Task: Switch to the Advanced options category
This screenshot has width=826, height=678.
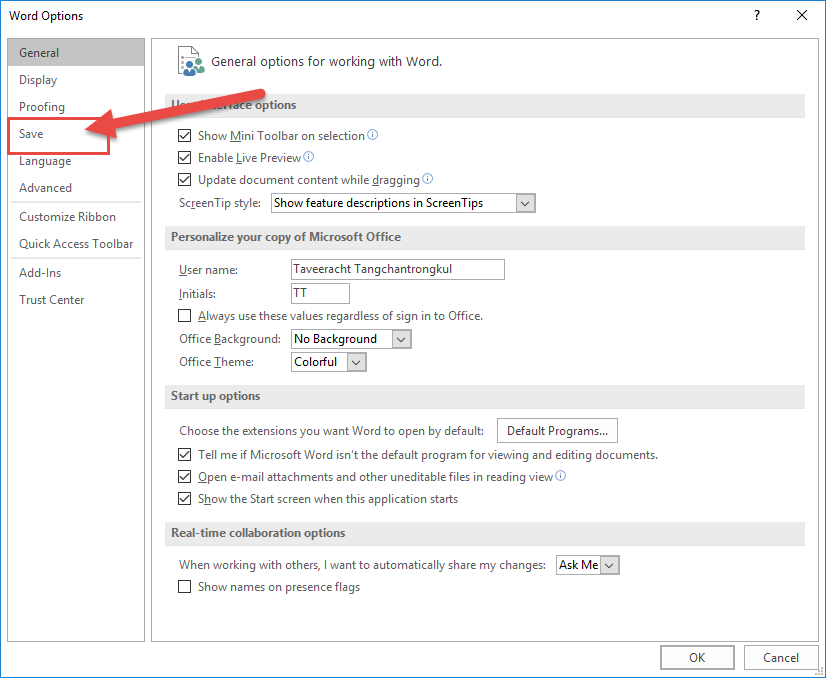Action: click(x=45, y=188)
